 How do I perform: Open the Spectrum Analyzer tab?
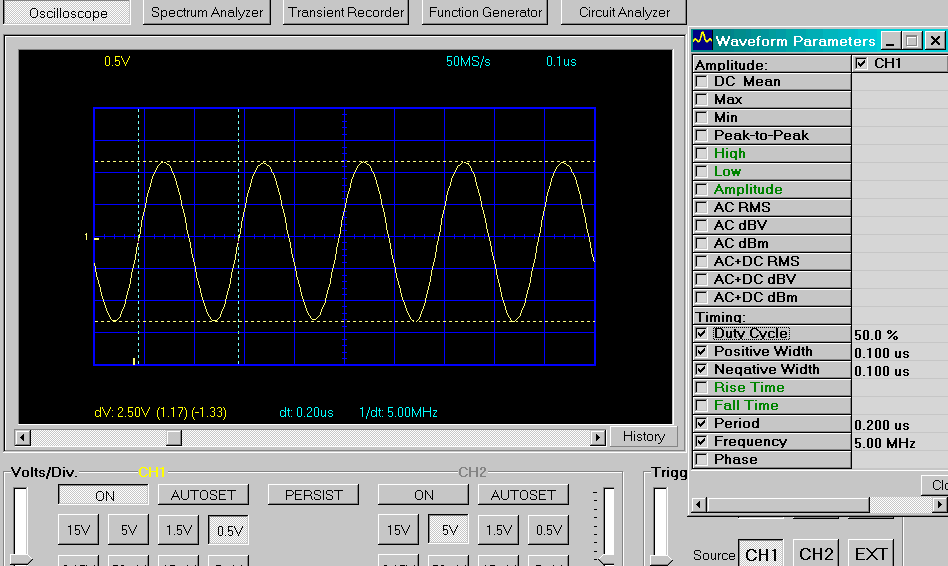click(207, 13)
